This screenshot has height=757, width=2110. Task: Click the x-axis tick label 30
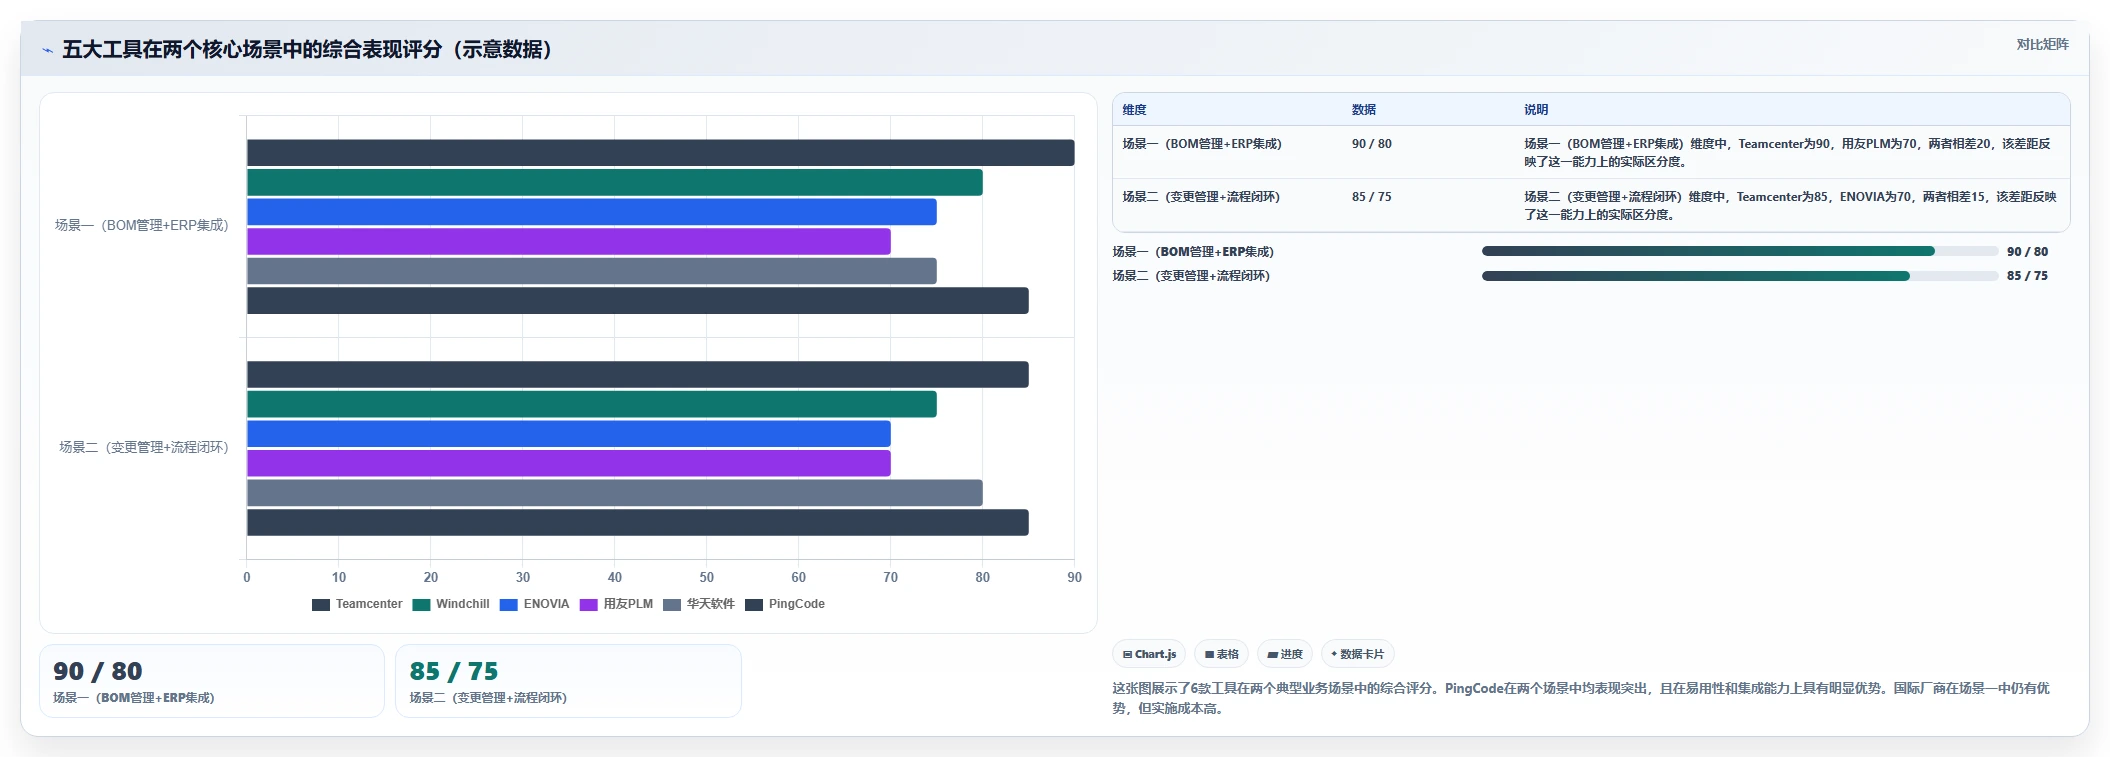click(x=523, y=578)
